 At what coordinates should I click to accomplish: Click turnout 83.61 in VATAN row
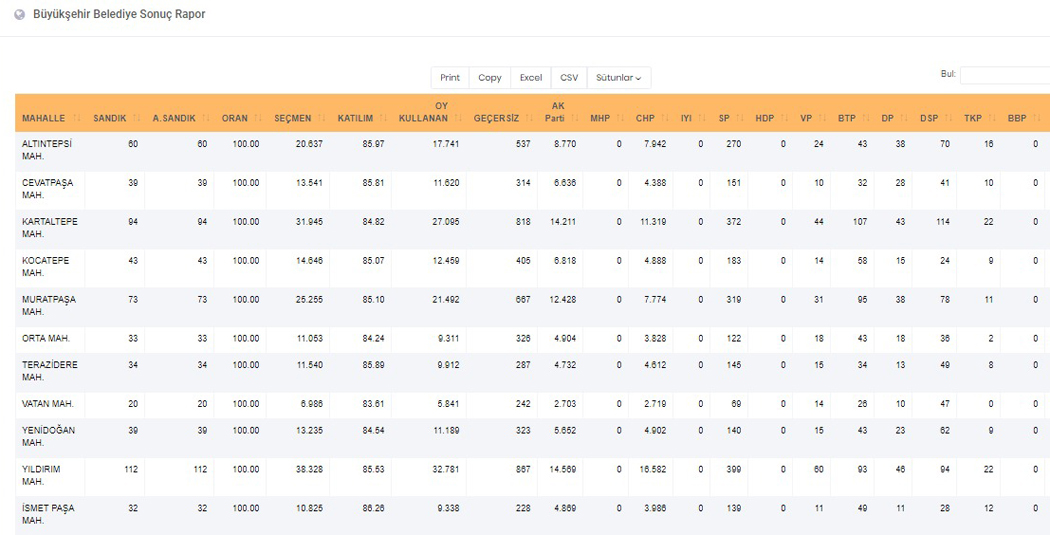tap(374, 404)
